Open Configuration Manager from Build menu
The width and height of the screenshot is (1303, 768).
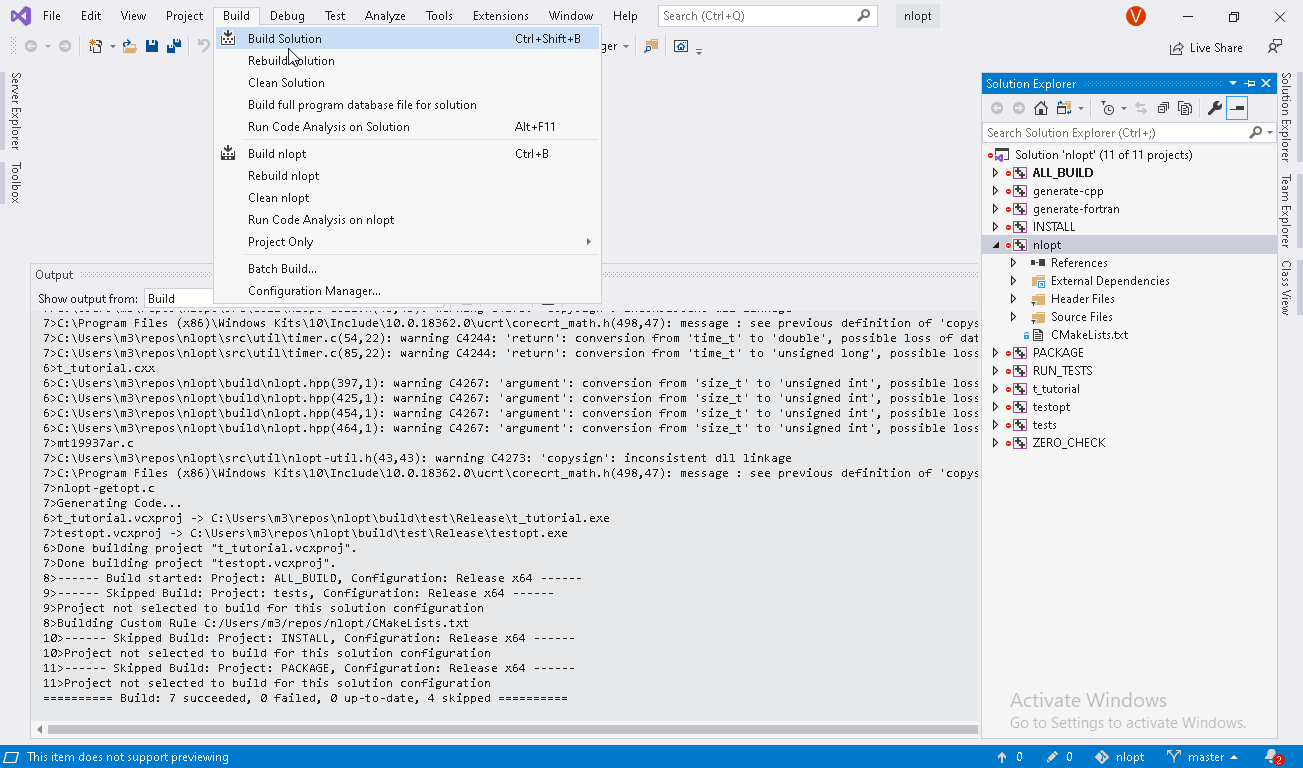click(406, 291)
